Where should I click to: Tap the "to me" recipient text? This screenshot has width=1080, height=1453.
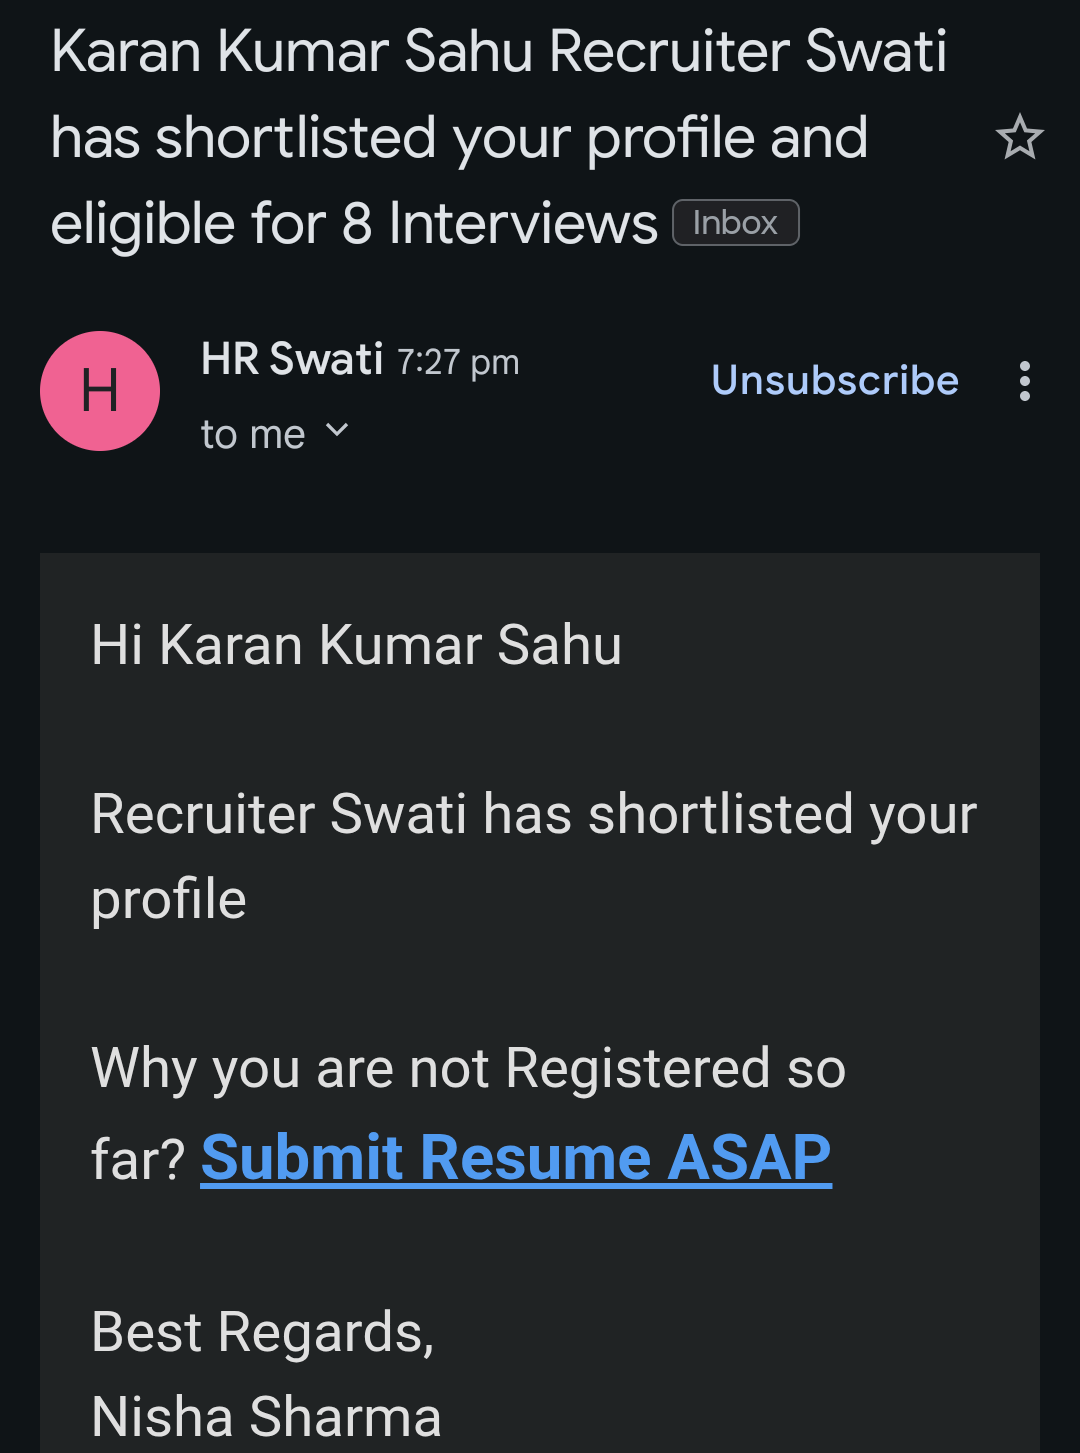(x=252, y=435)
